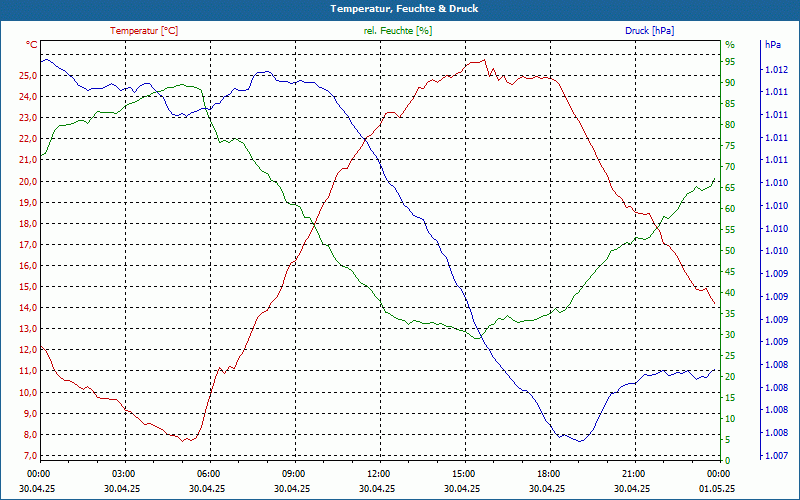The image size is (800, 500).
Task: Click the 19,0 temperature axis value
Action: 28,202
